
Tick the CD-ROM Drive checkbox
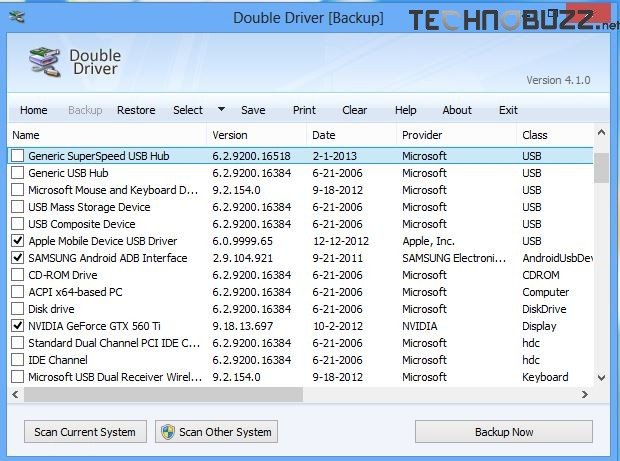click(17, 275)
